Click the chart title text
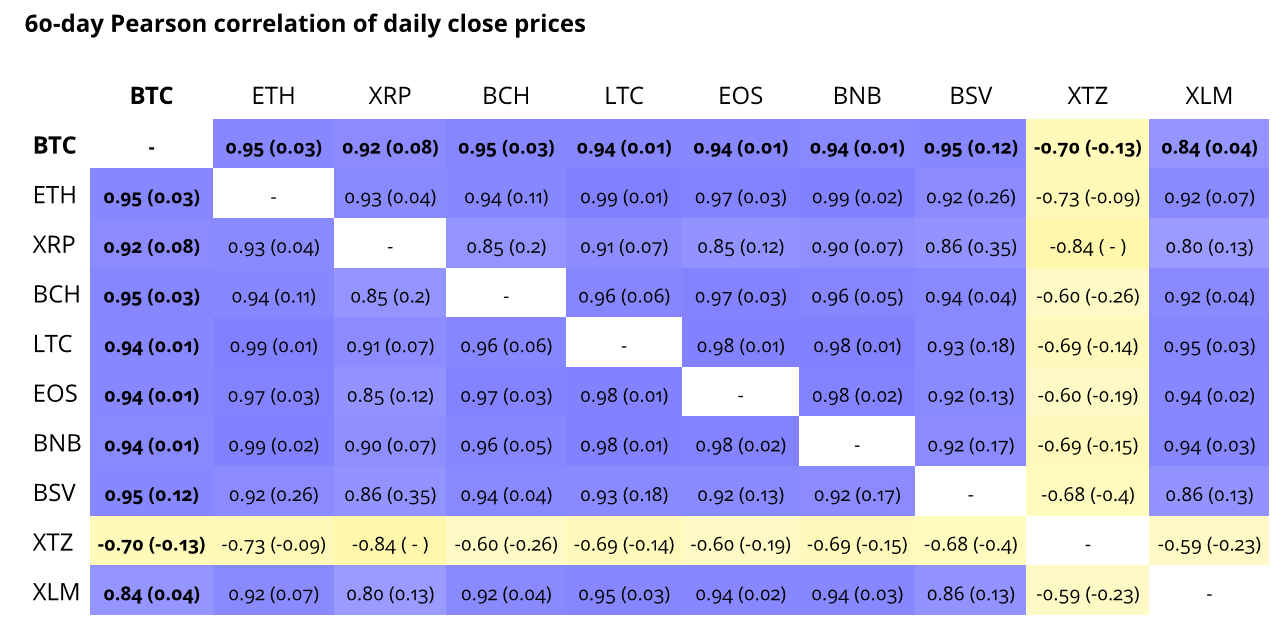 (x=305, y=25)
